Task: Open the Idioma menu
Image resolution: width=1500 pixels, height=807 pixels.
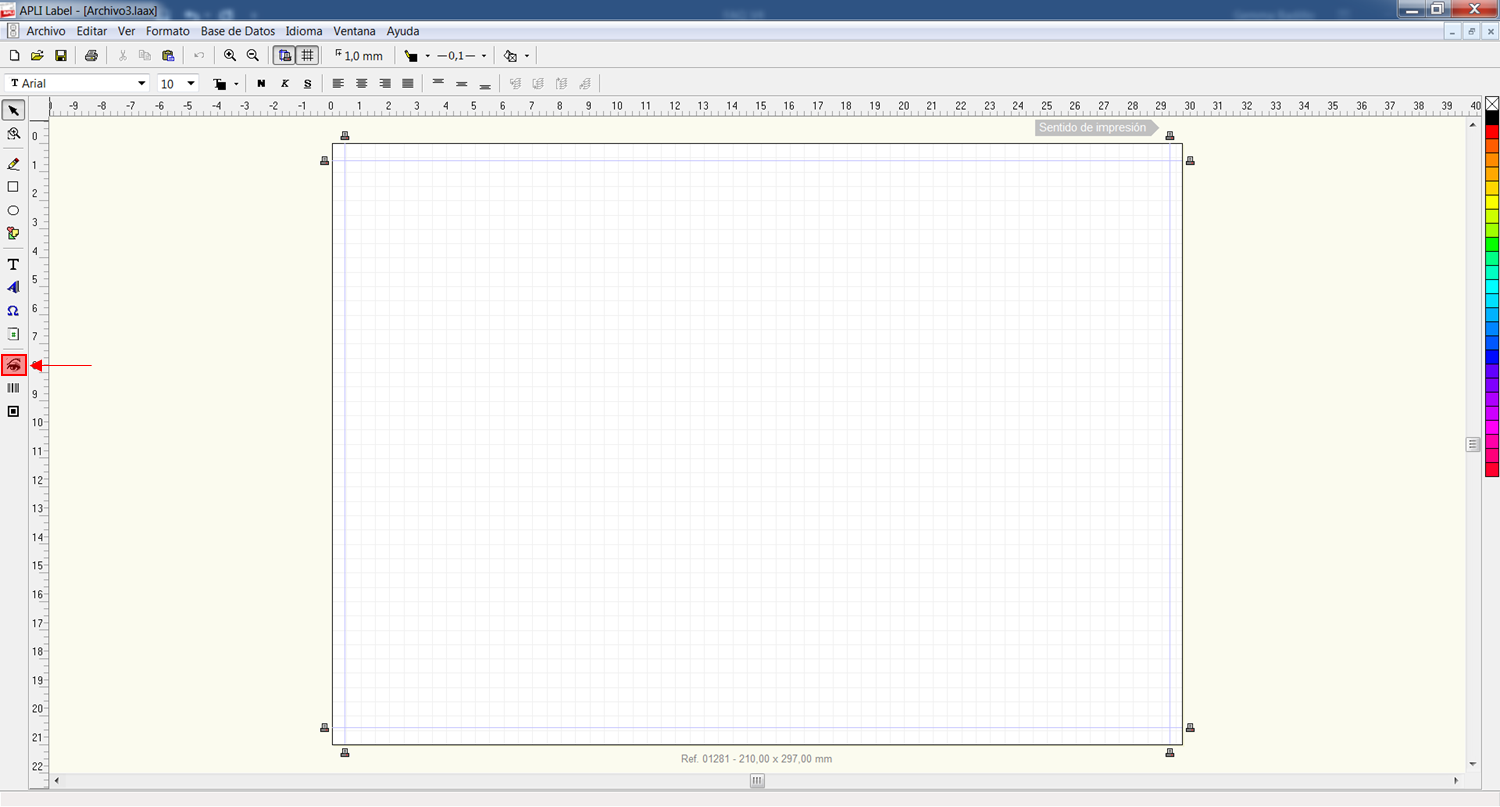Action: (304, 31)
